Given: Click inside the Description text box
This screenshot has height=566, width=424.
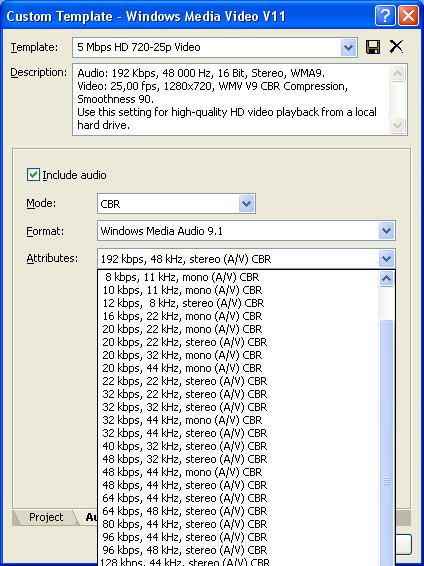Looking at the screenshot, I should pyautogui.click(x=231, y=100).
